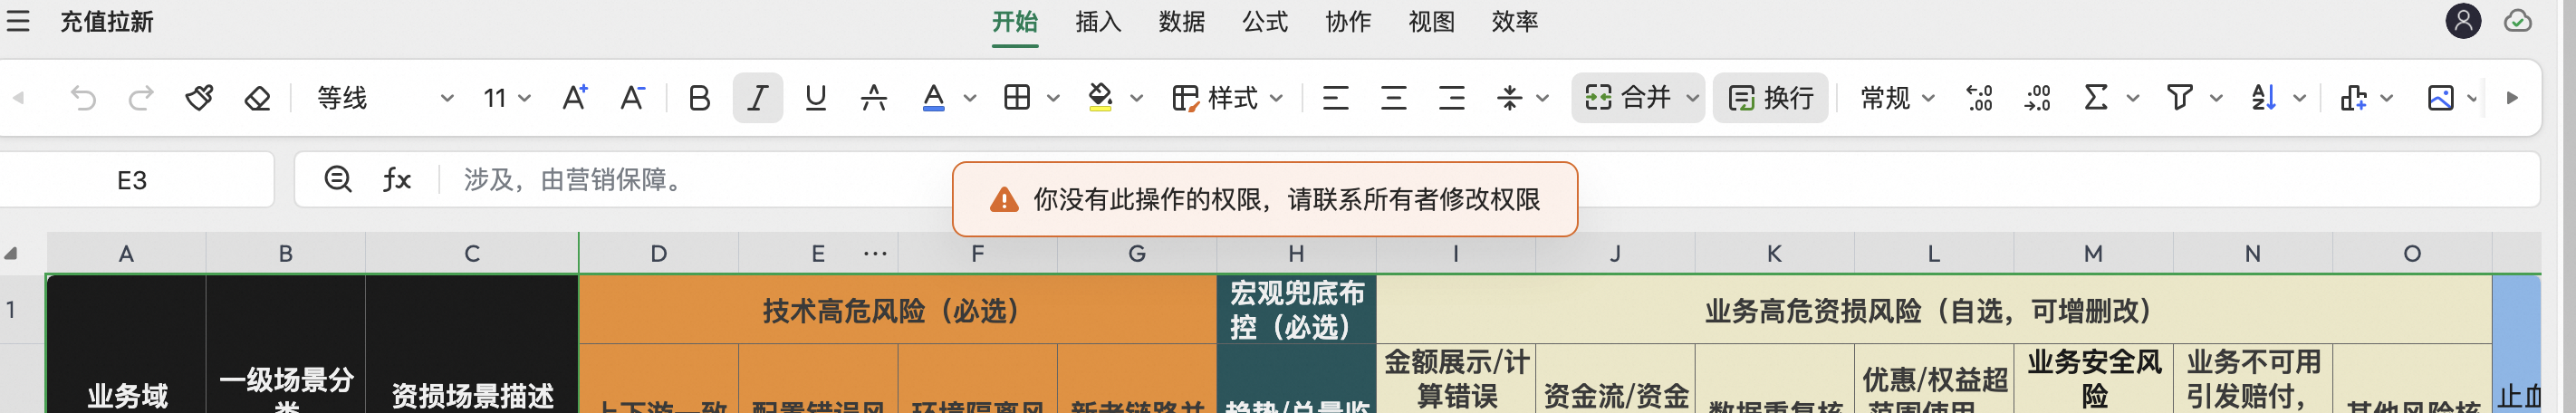
Task: Click the Redo arrow icon
Action: coord(141,98)
